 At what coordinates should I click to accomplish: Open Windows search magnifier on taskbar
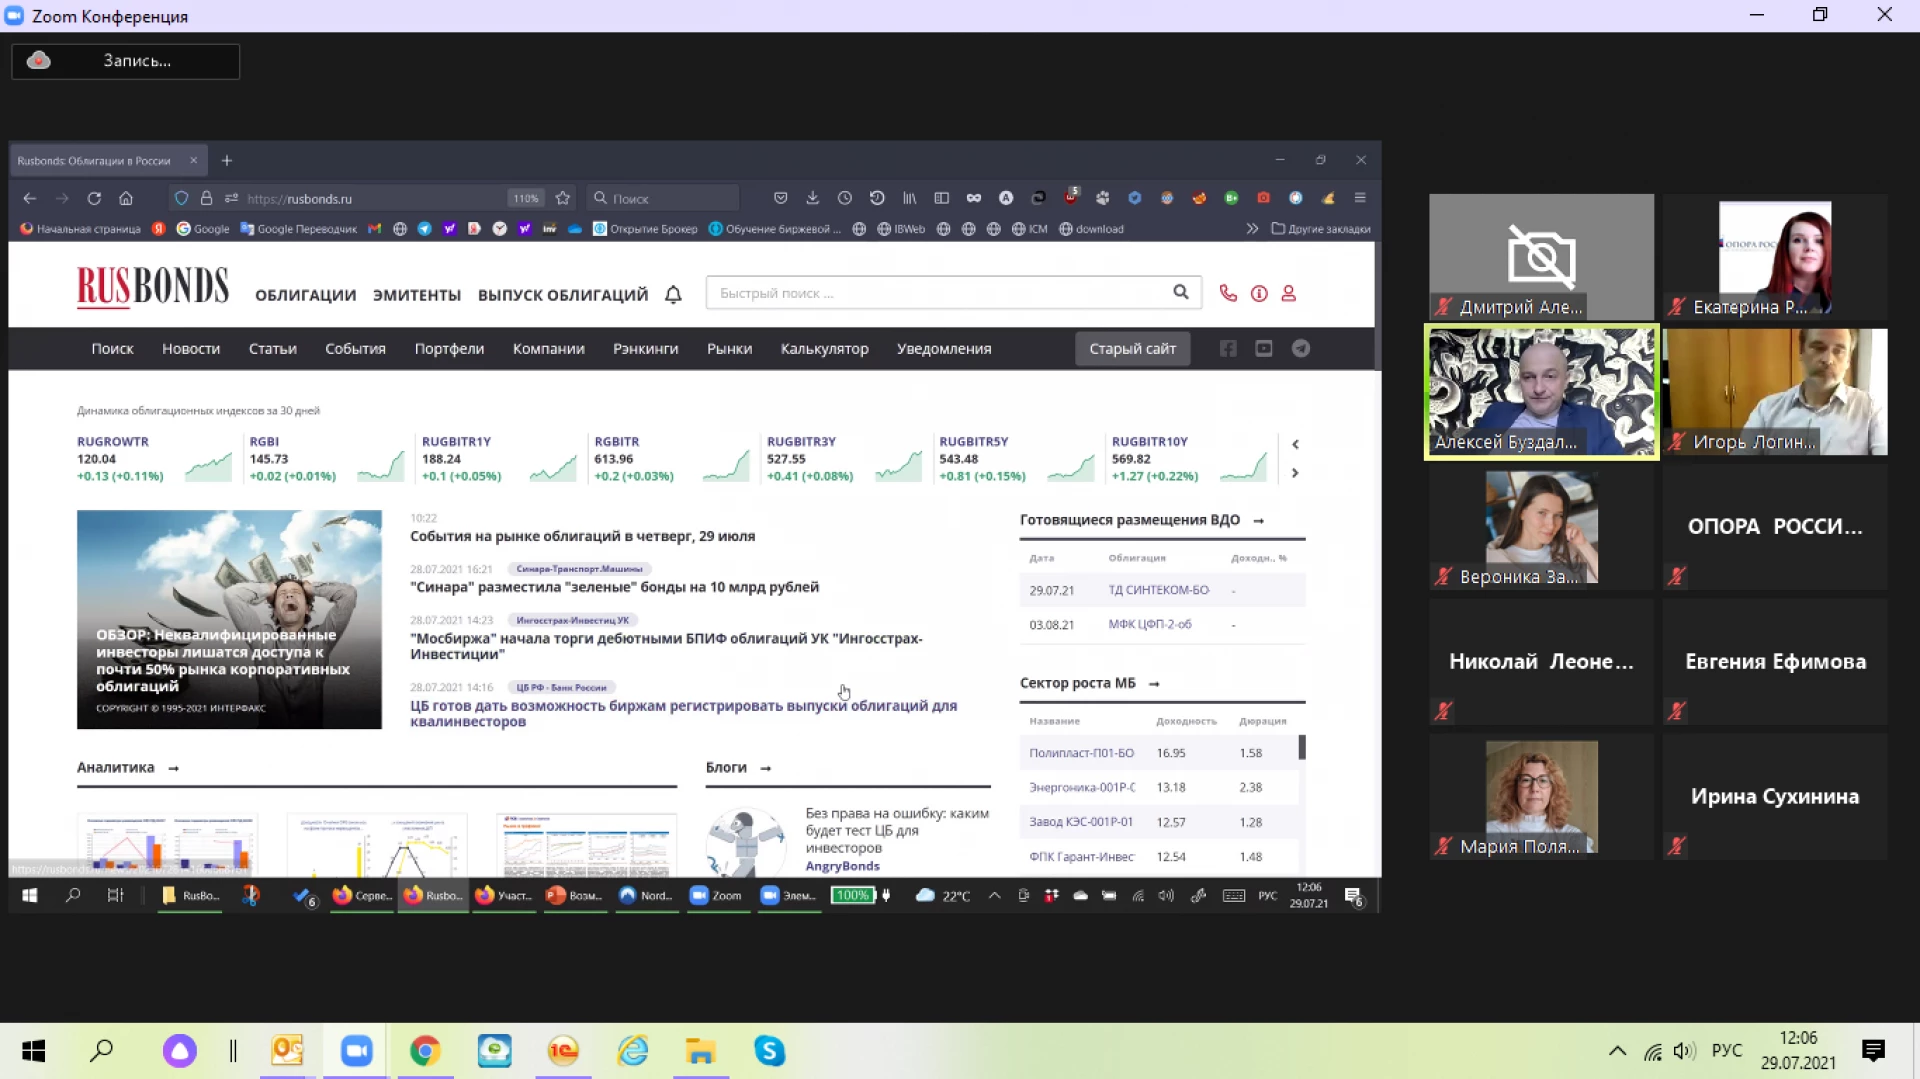coord(101,1051)
